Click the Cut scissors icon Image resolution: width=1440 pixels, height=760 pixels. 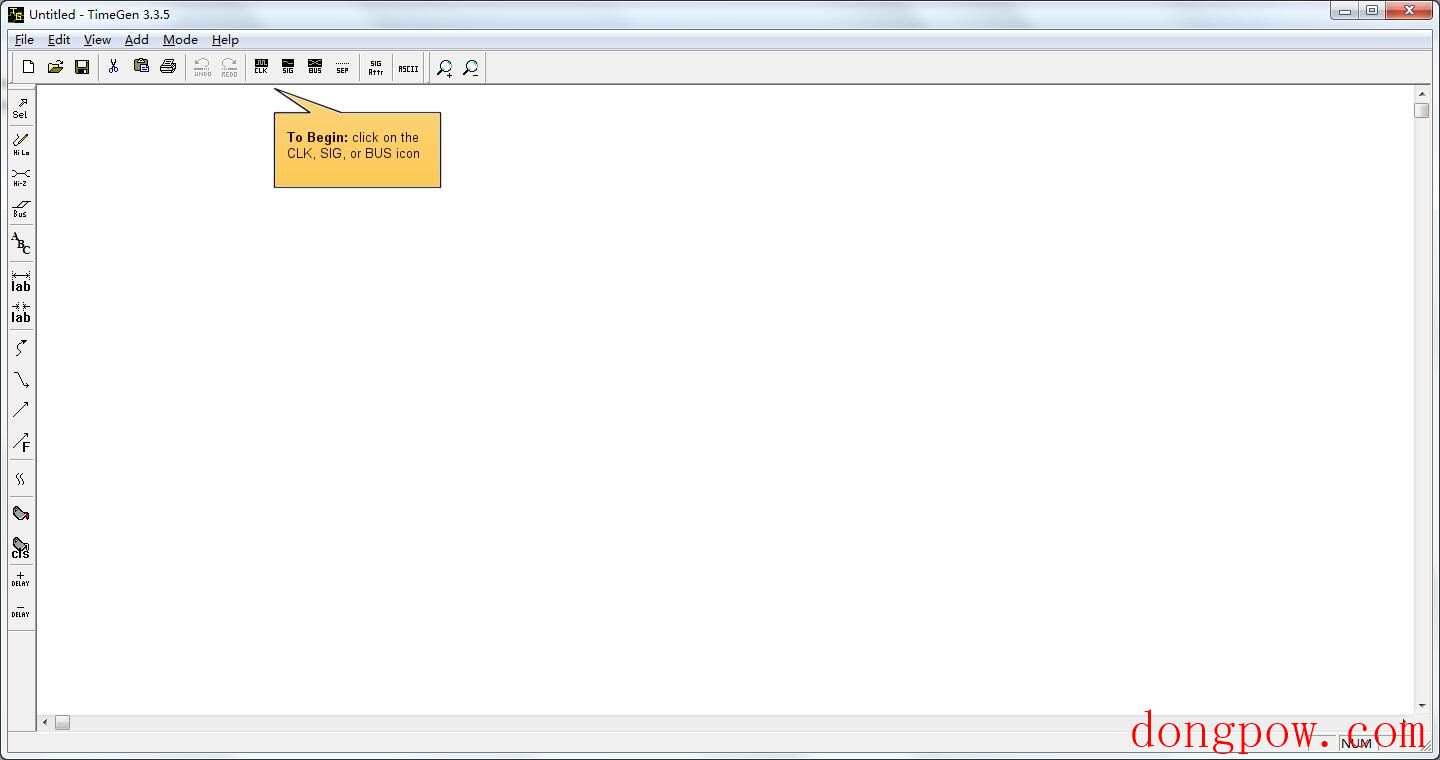pos(114,67)
